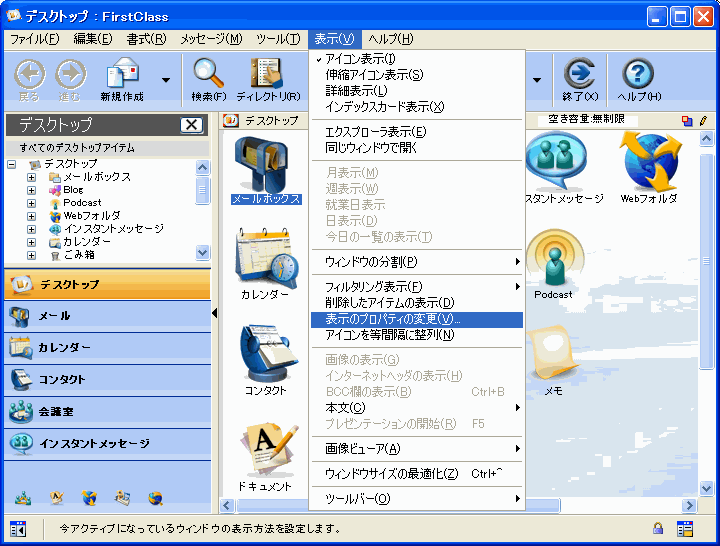The image size is (720, 546).
Task: Click the 新規作成 (New) toolbar icon
Action: click(125, 76)
